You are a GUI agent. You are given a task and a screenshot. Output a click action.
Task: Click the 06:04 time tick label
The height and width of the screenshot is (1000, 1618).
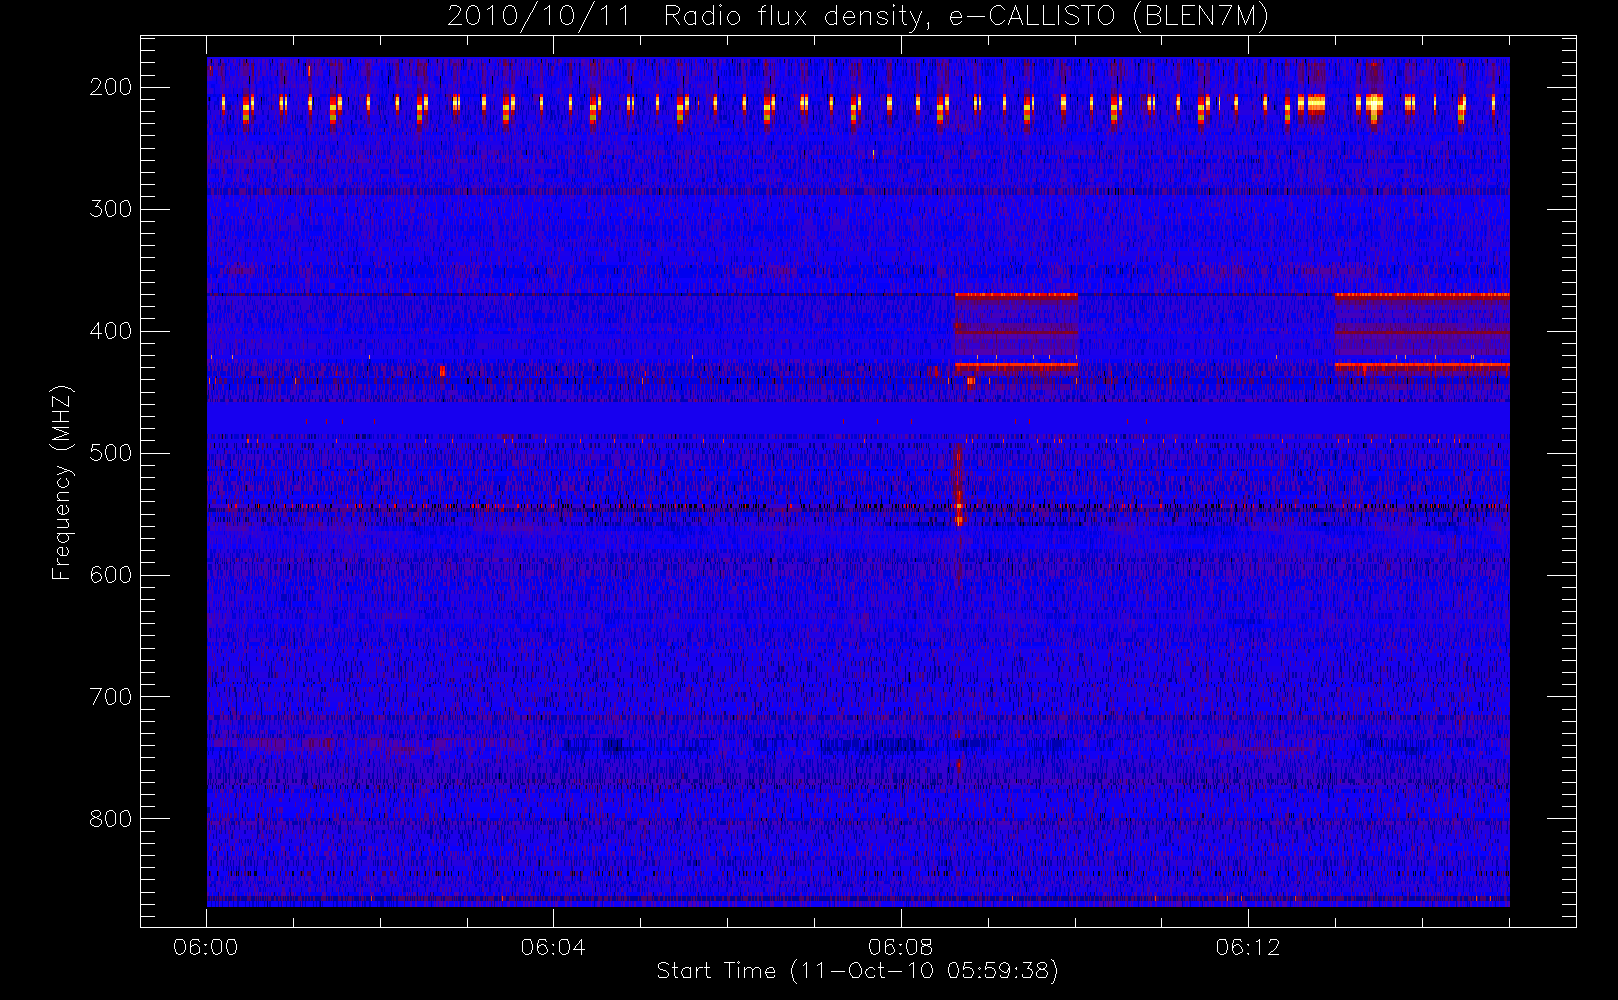553,947
